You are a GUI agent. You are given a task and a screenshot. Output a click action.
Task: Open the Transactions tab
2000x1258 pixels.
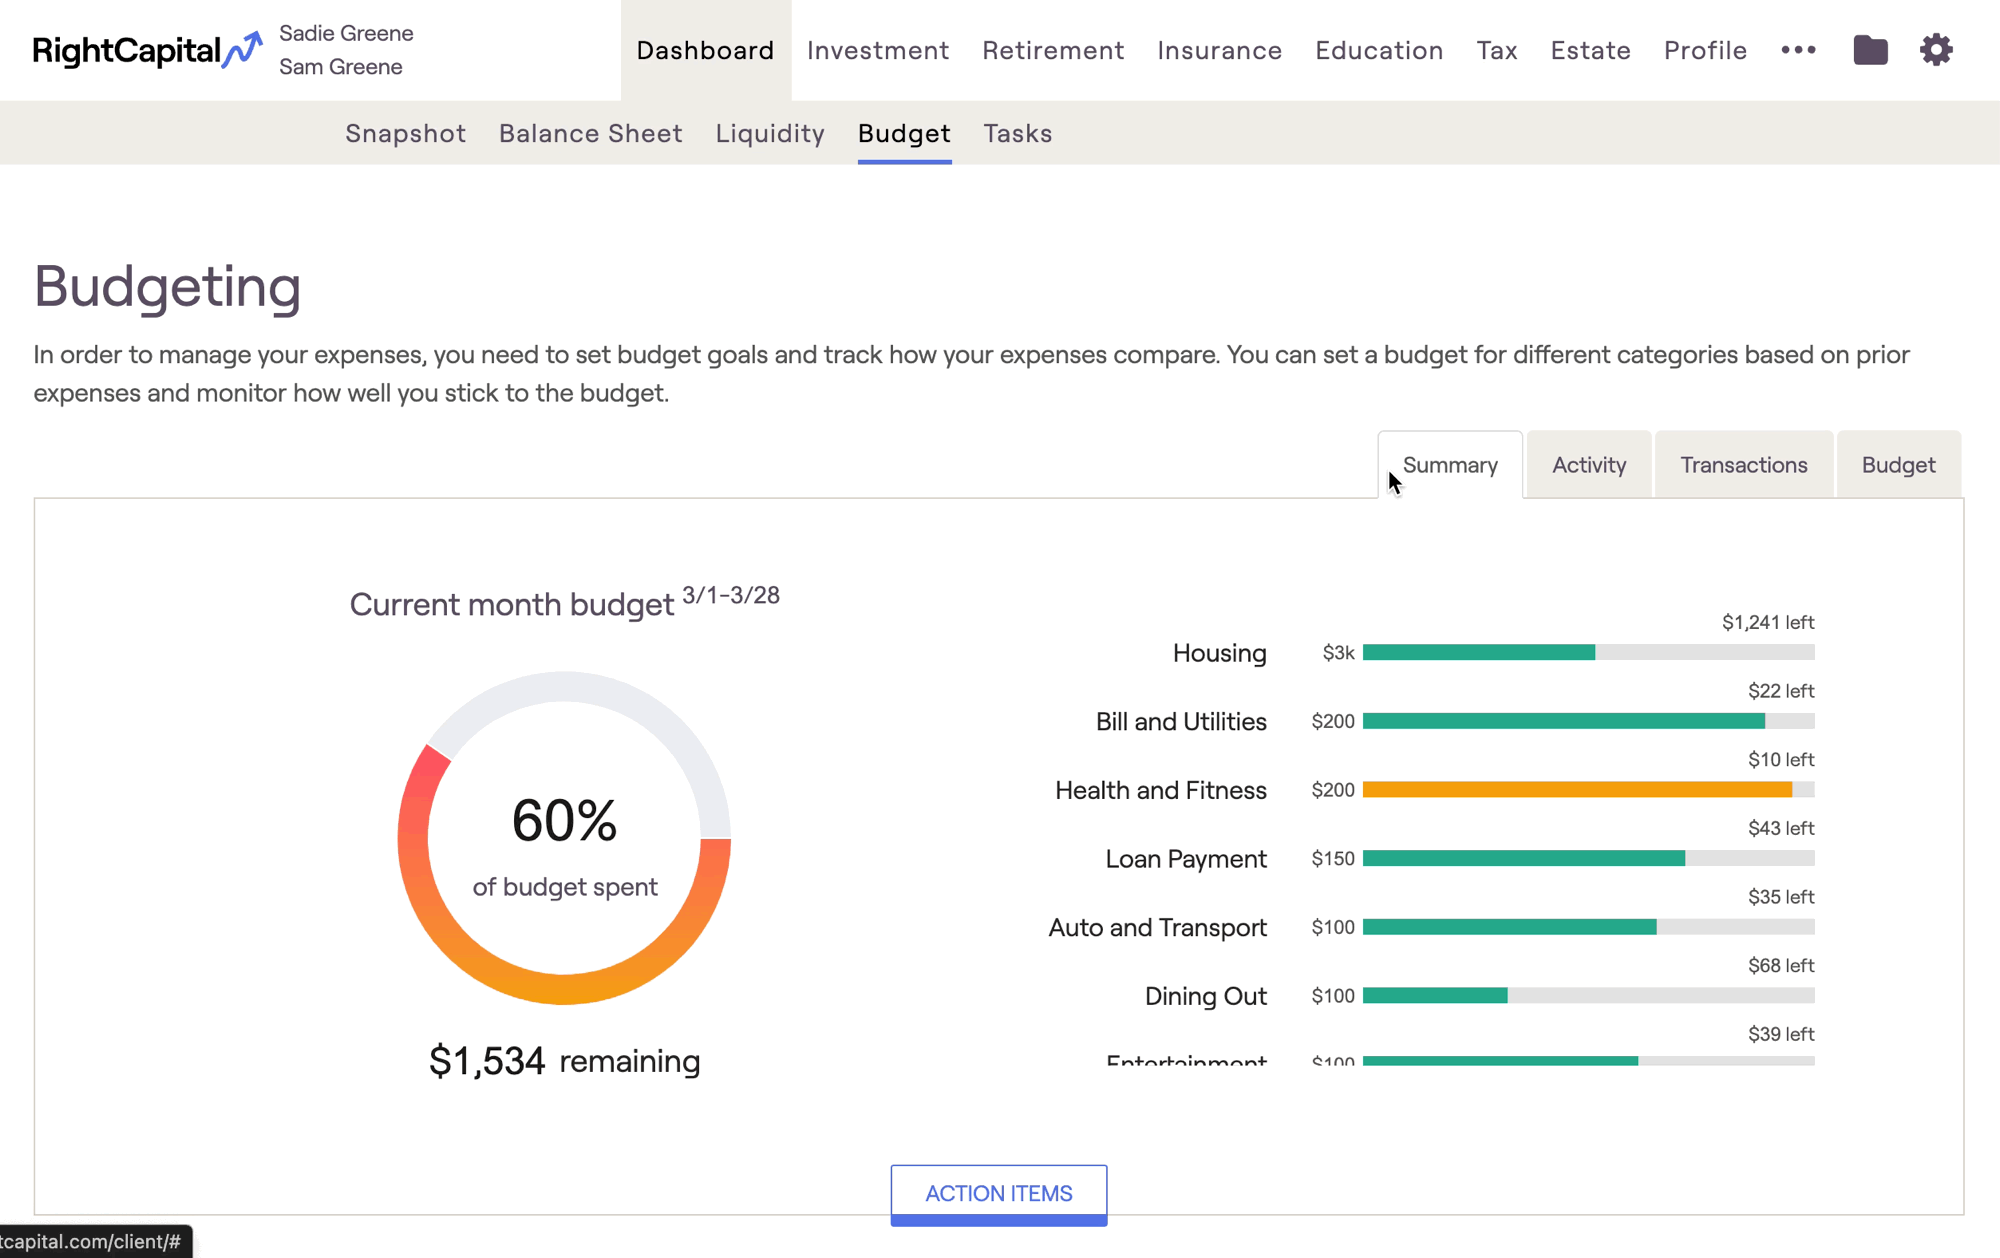(x=1743, y=465)
